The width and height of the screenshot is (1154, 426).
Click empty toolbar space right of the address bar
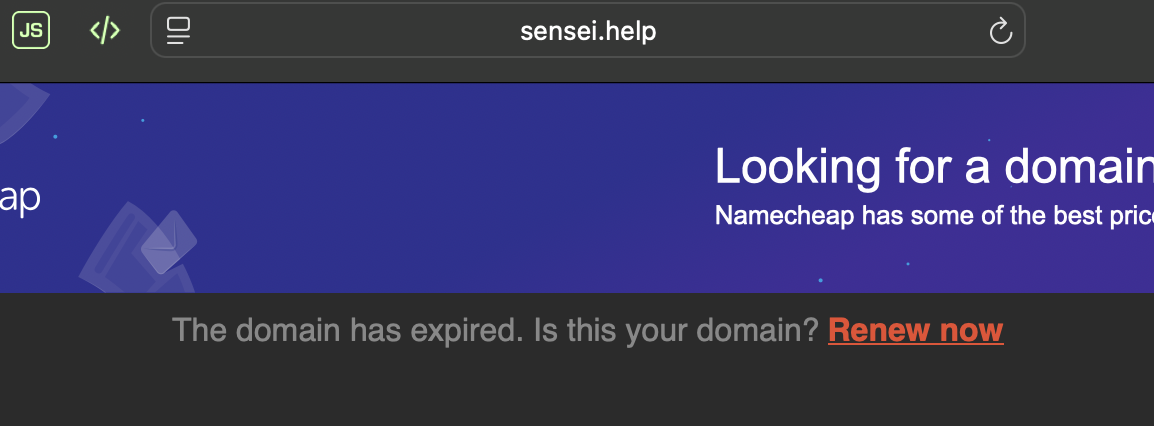pyautogui.click(x=1090, y=31)
